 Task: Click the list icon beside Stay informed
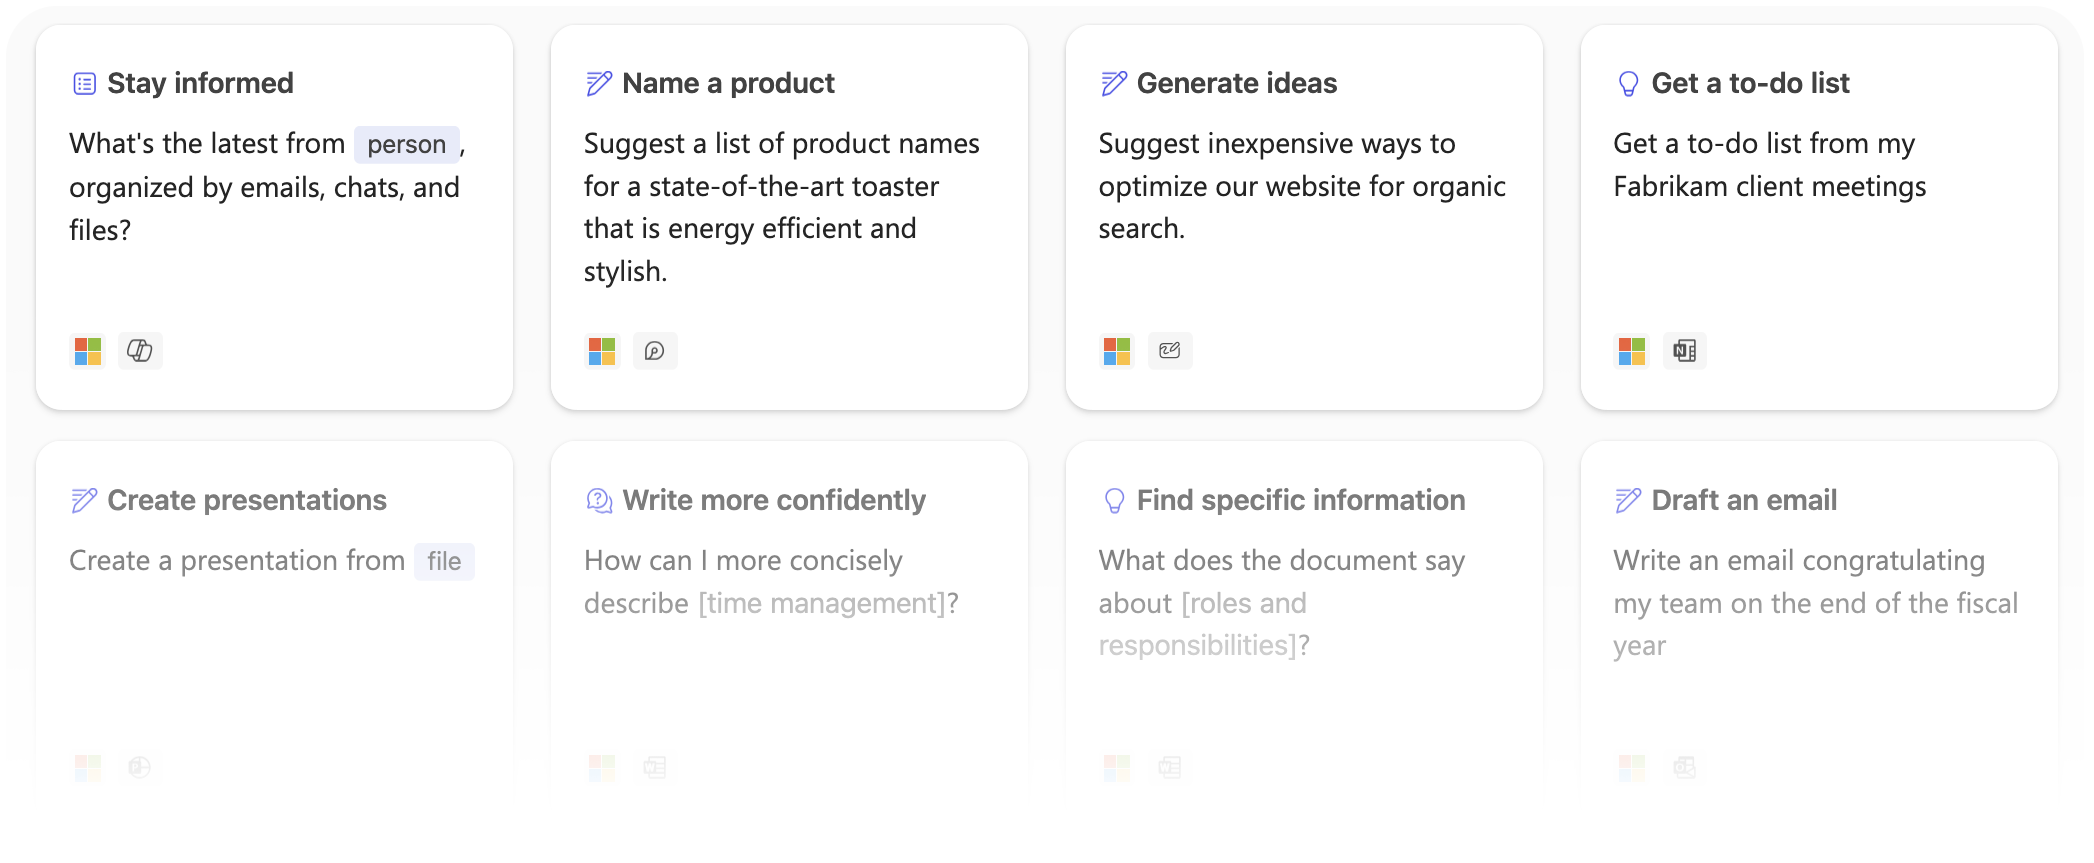85,83
